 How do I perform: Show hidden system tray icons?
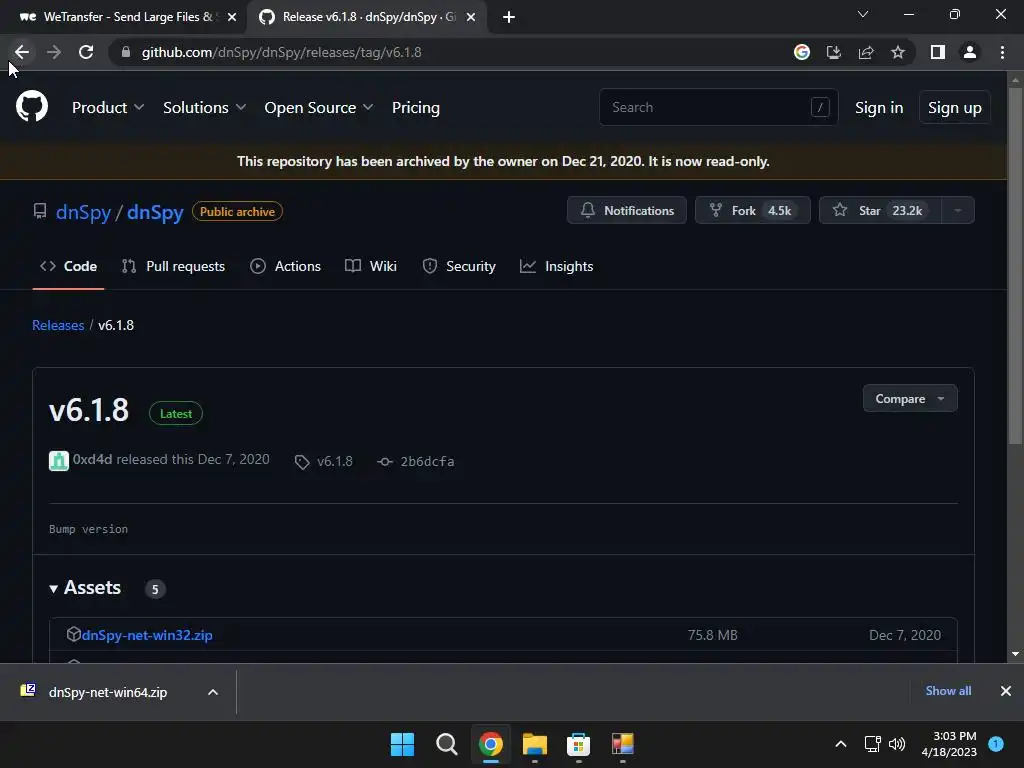[x=841, y=744]
